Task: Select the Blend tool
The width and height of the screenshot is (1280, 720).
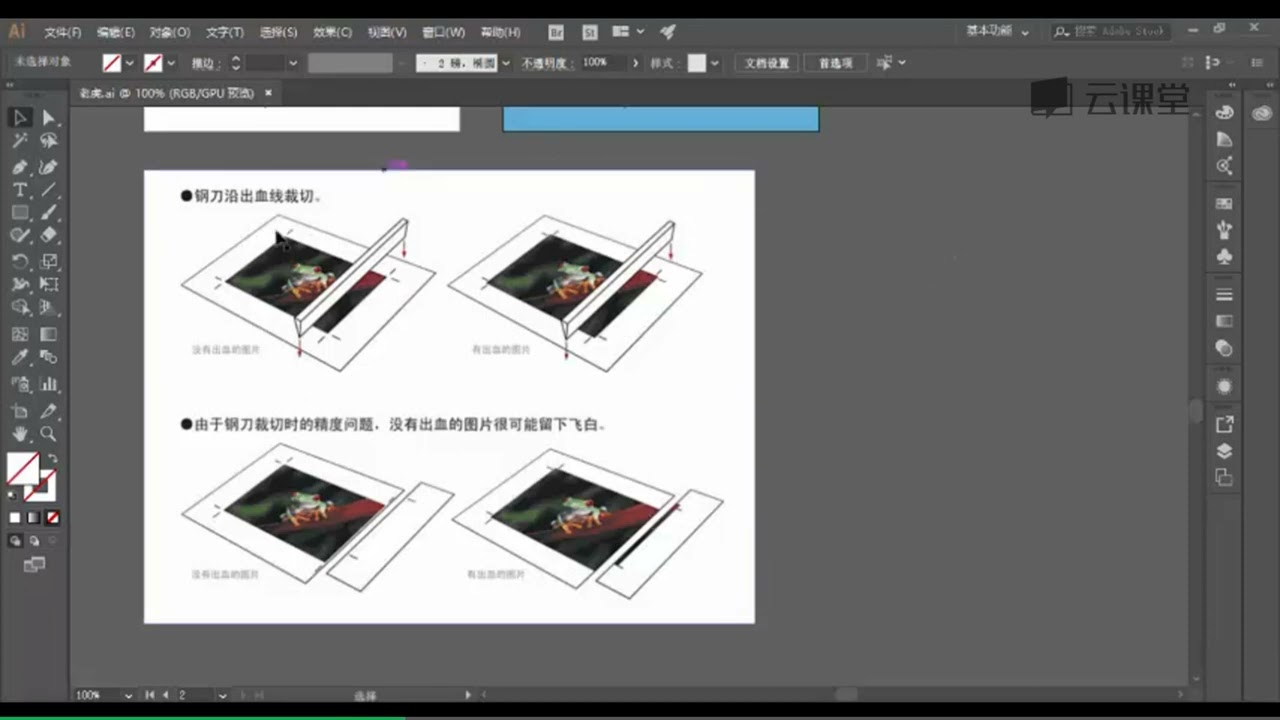Action: (x=48, y=358)
